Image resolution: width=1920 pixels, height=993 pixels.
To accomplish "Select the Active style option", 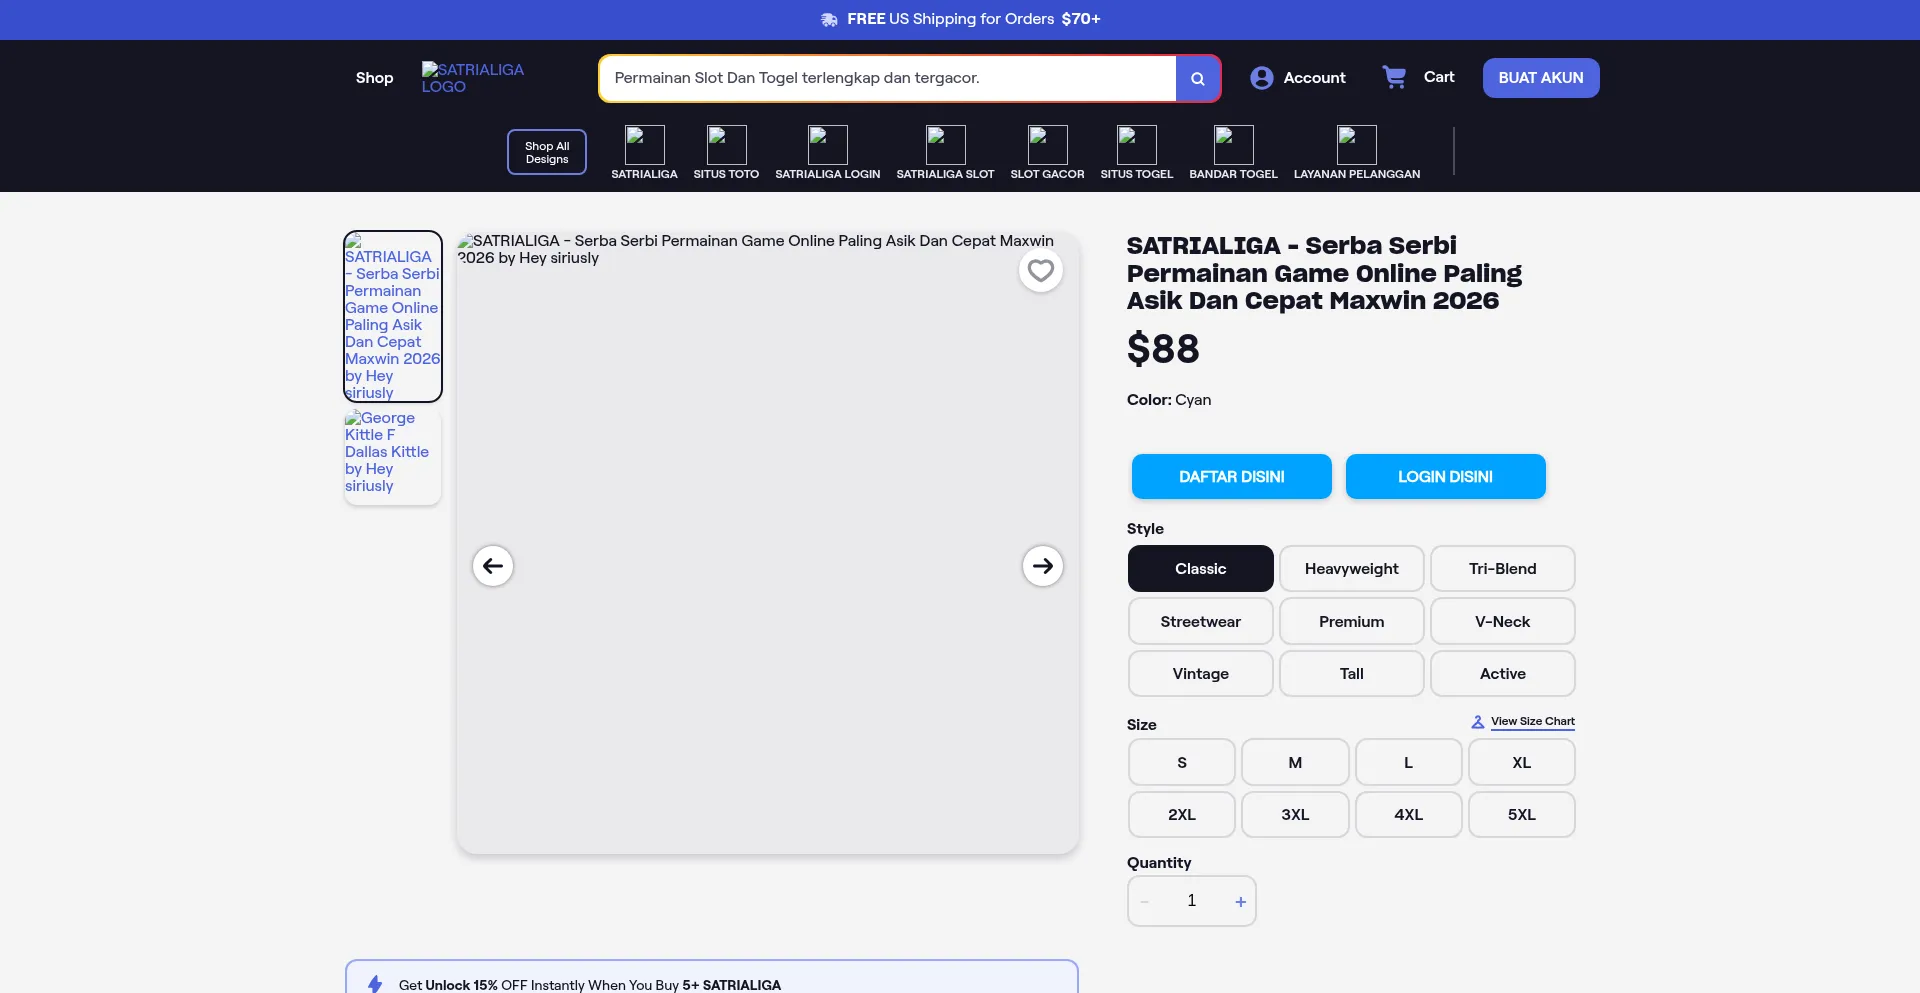I will click(1503, 674).
